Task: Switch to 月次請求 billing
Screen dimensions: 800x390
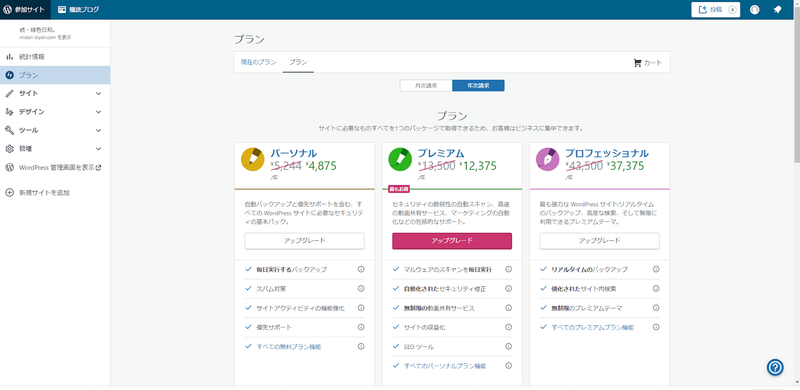Action: (x=426, y=86)
